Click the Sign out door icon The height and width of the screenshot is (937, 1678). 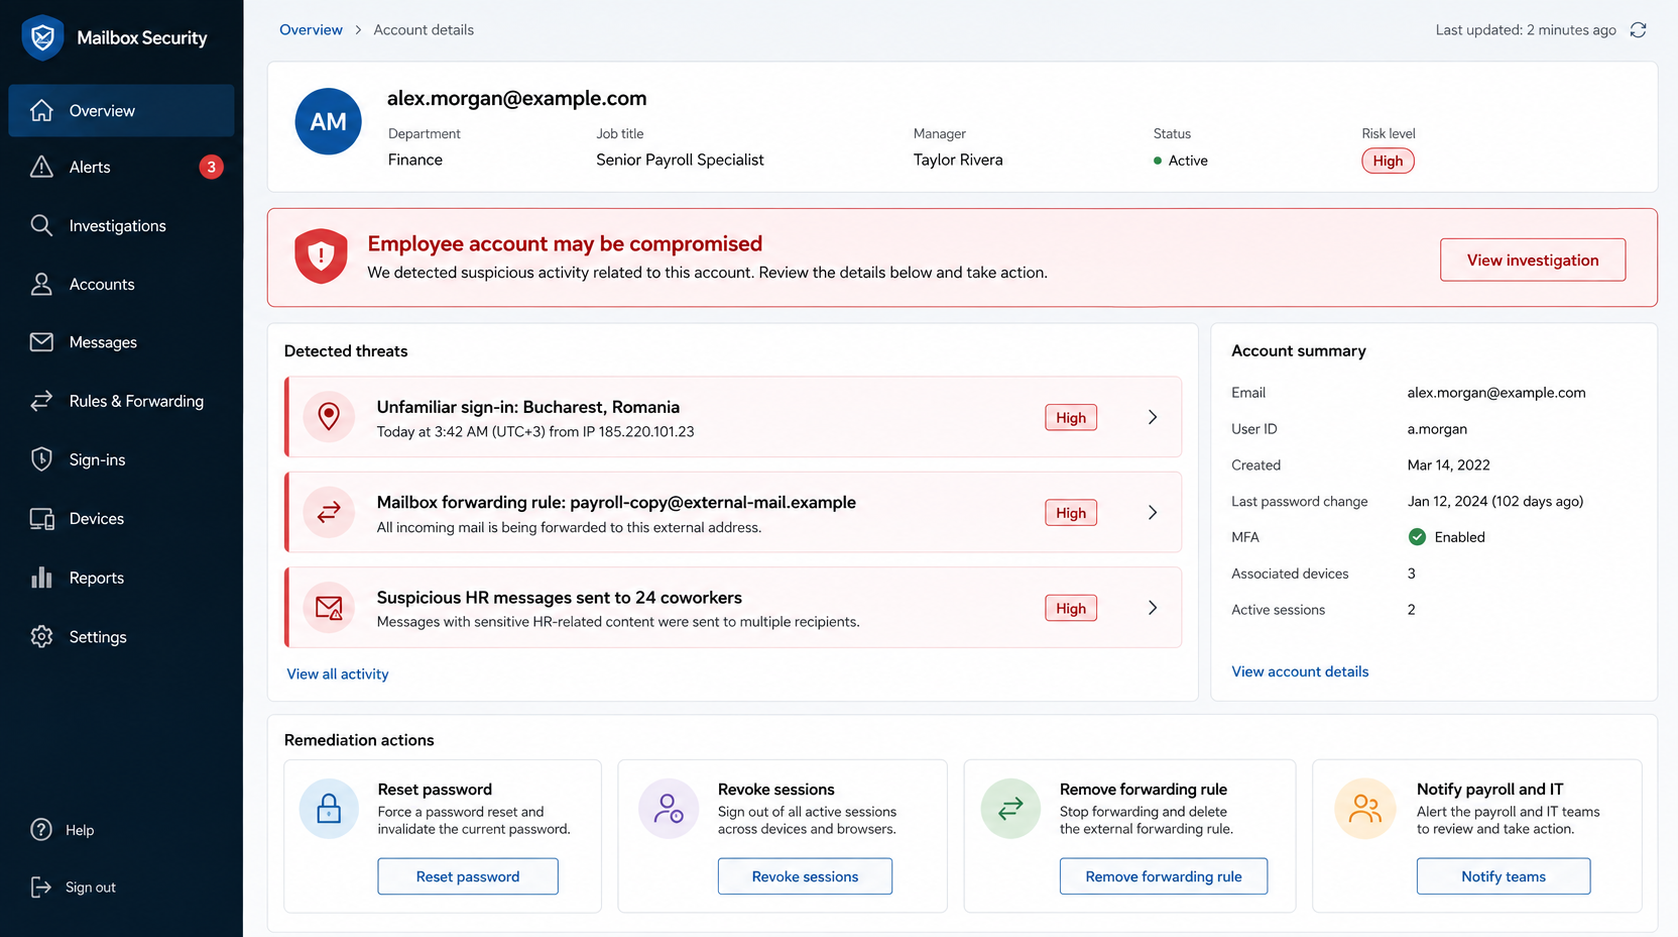[x=41, y=887]
